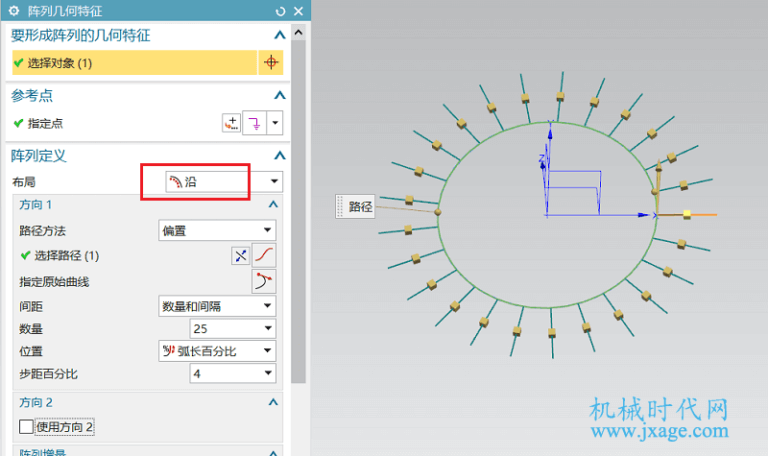Click the yellow square drag handle on the orange line
Viewport: 768px width, 456px height.
click(687, 215)
